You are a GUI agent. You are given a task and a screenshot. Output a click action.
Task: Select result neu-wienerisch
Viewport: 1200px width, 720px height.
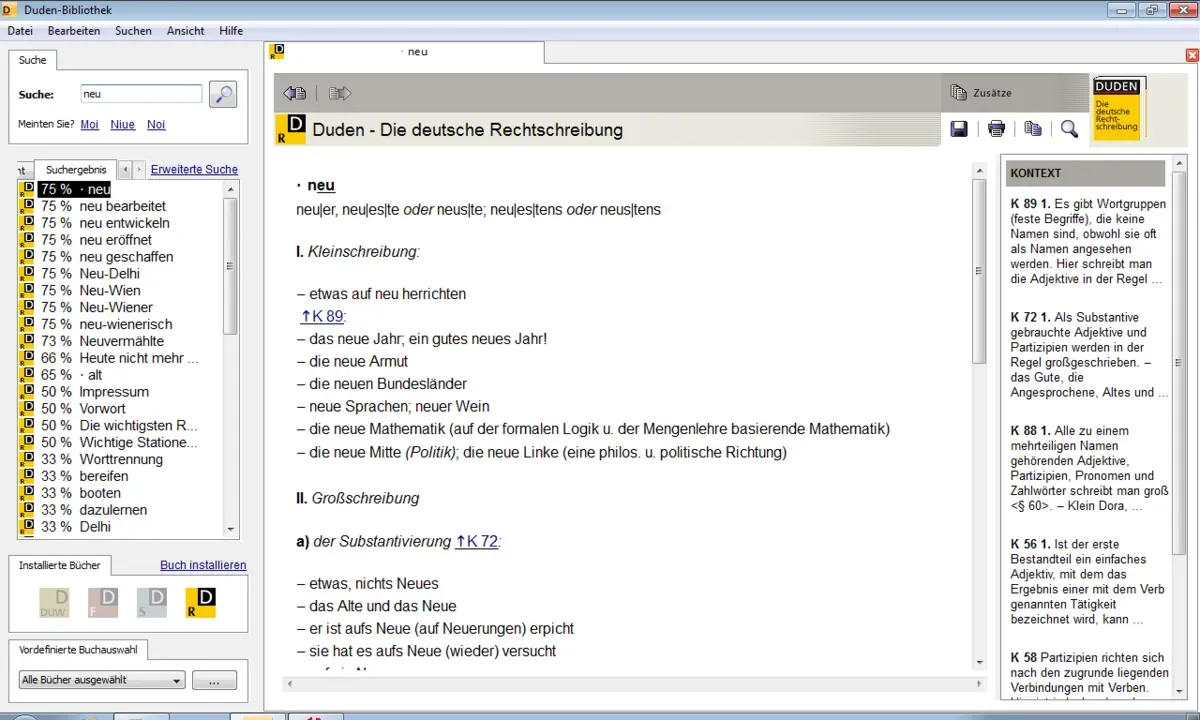click(x=126, y=324)
